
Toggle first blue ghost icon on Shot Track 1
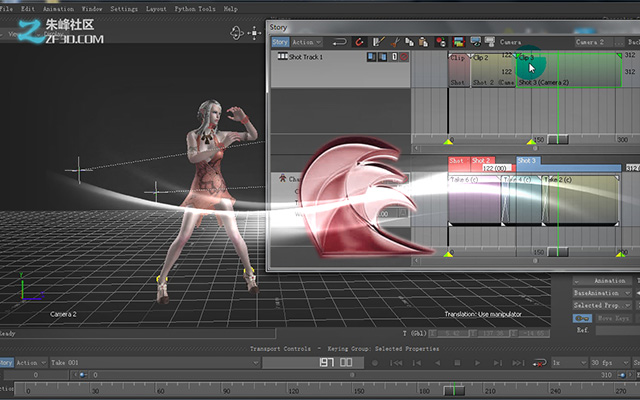[x=371, y=57]
